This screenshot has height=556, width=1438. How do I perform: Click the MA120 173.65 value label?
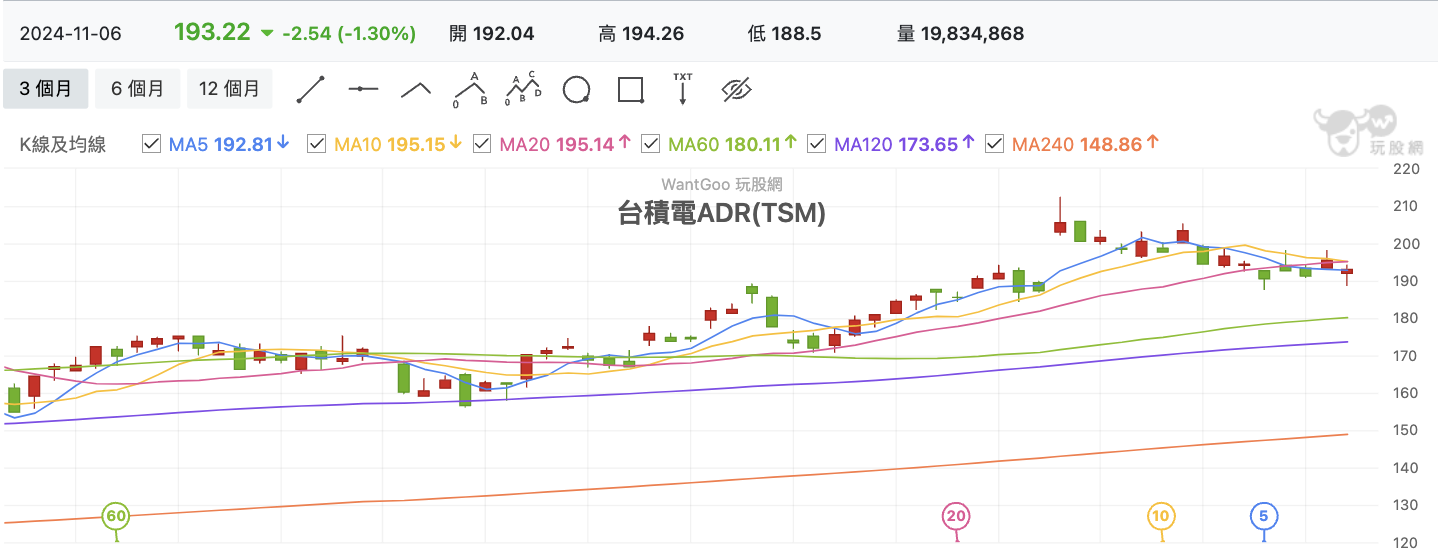[904, 144]
